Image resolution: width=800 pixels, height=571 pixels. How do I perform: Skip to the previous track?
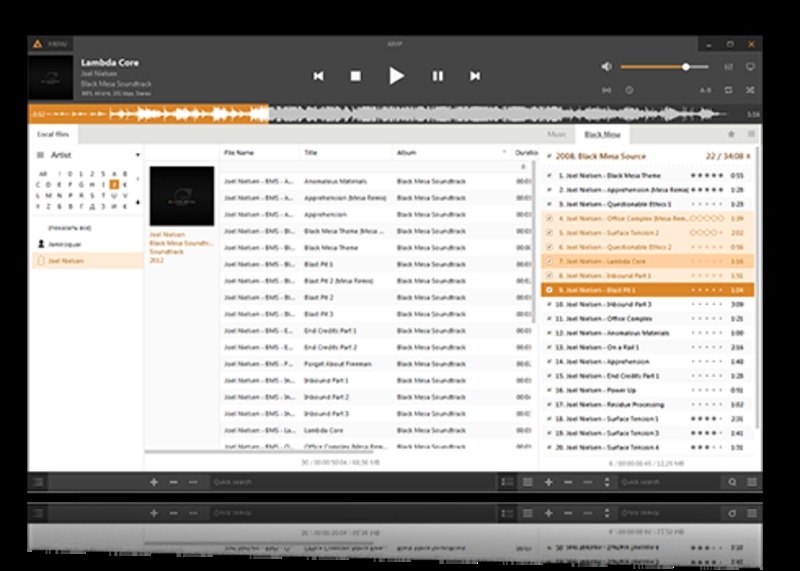[x=318, y=76]
